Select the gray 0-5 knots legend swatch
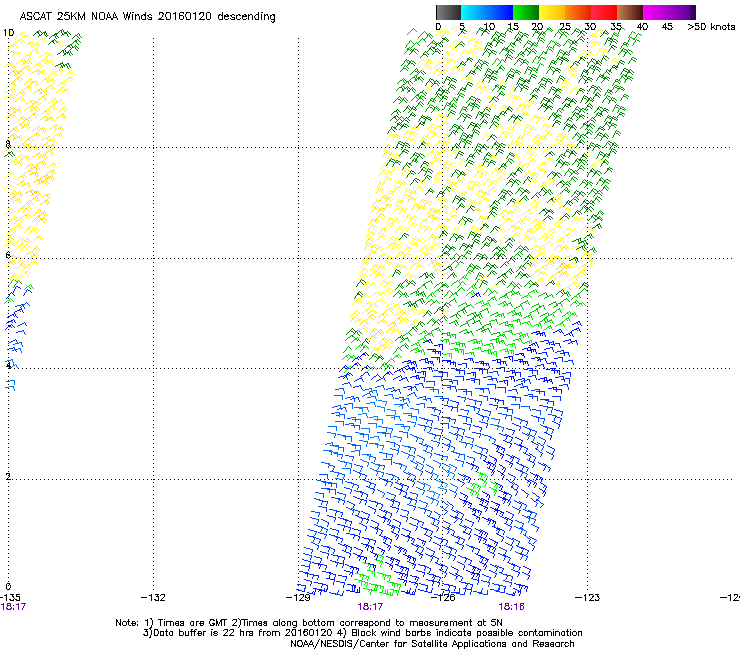 (x=448, y=12)
